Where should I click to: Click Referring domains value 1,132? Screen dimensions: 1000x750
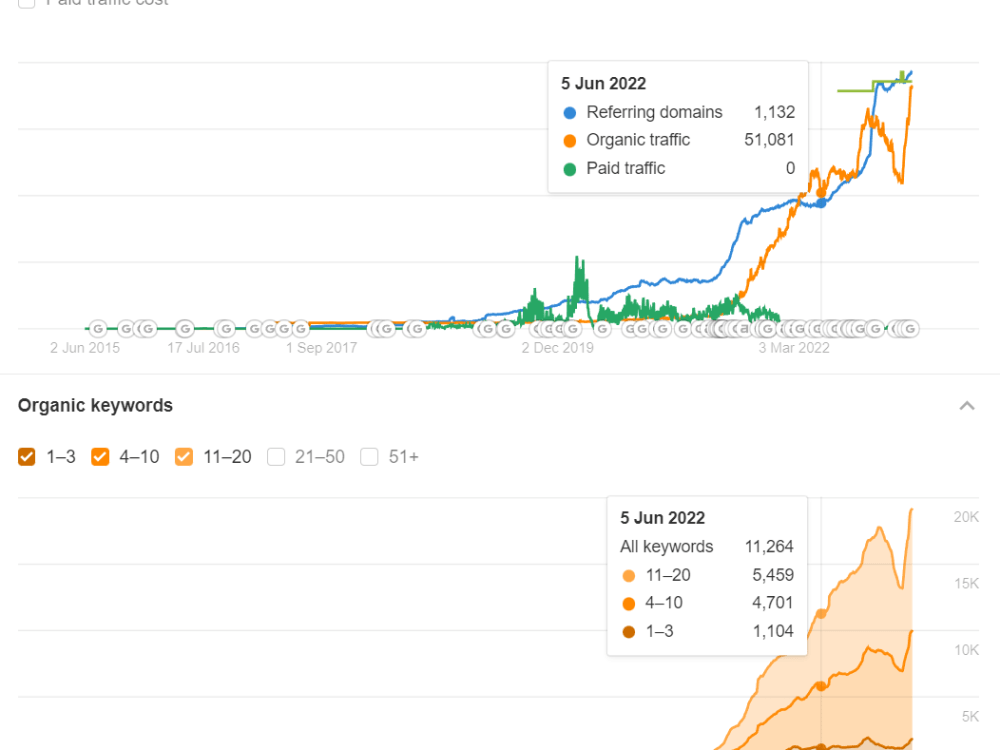click(x=774, y=112)
